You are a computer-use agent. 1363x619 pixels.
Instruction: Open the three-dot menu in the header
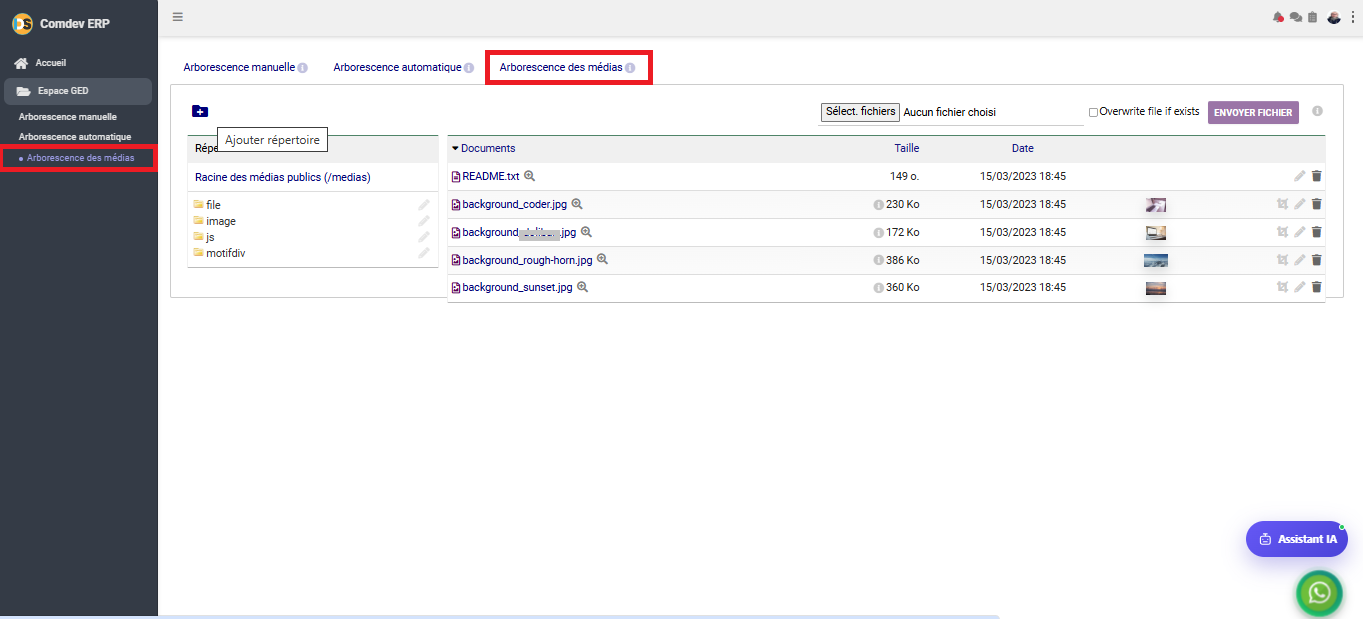pos(1353,17)
